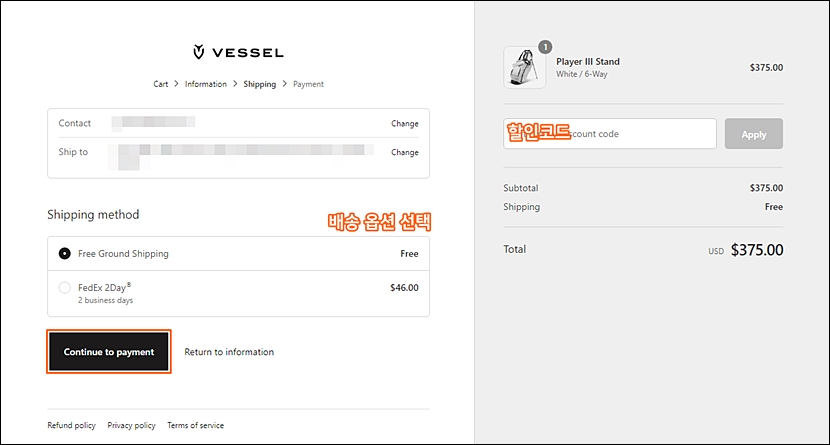Change the Ship to address
This screenshot has height=445, width=830.
tap(404, 152)
